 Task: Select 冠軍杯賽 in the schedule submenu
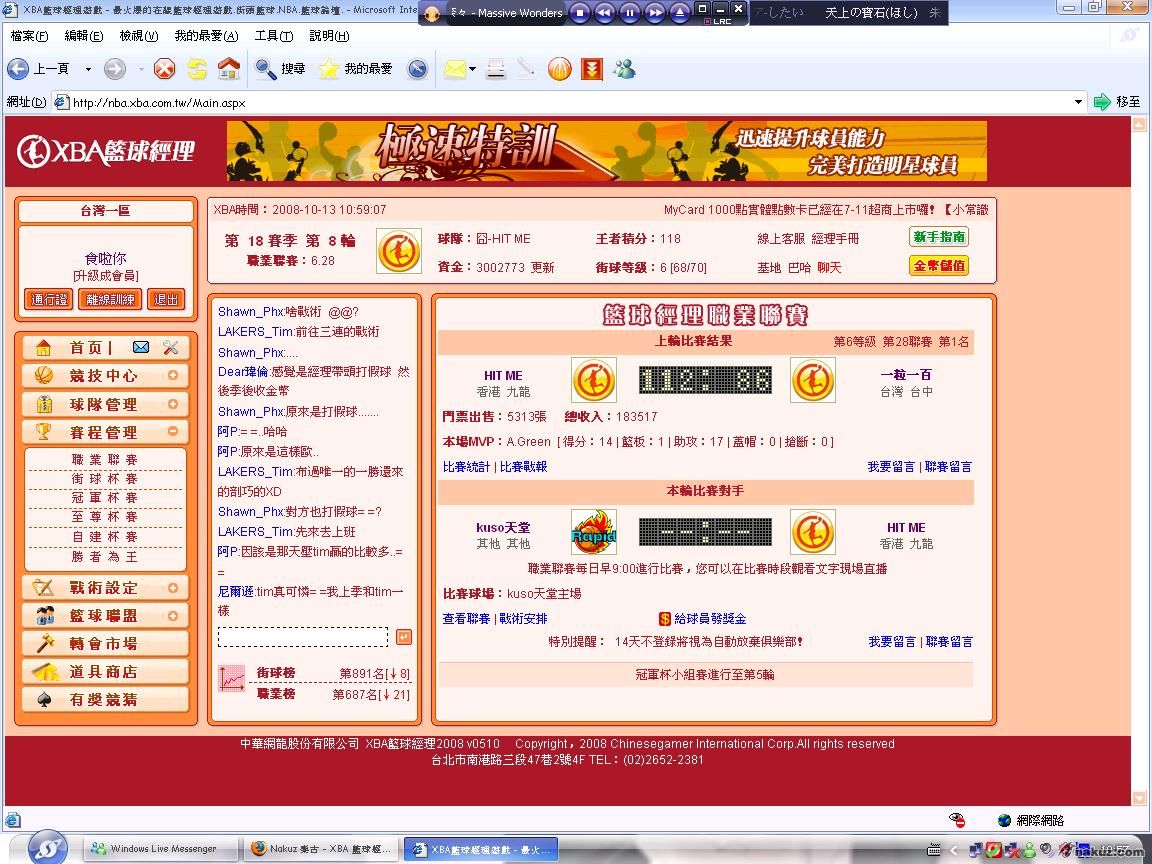[105, 498]
